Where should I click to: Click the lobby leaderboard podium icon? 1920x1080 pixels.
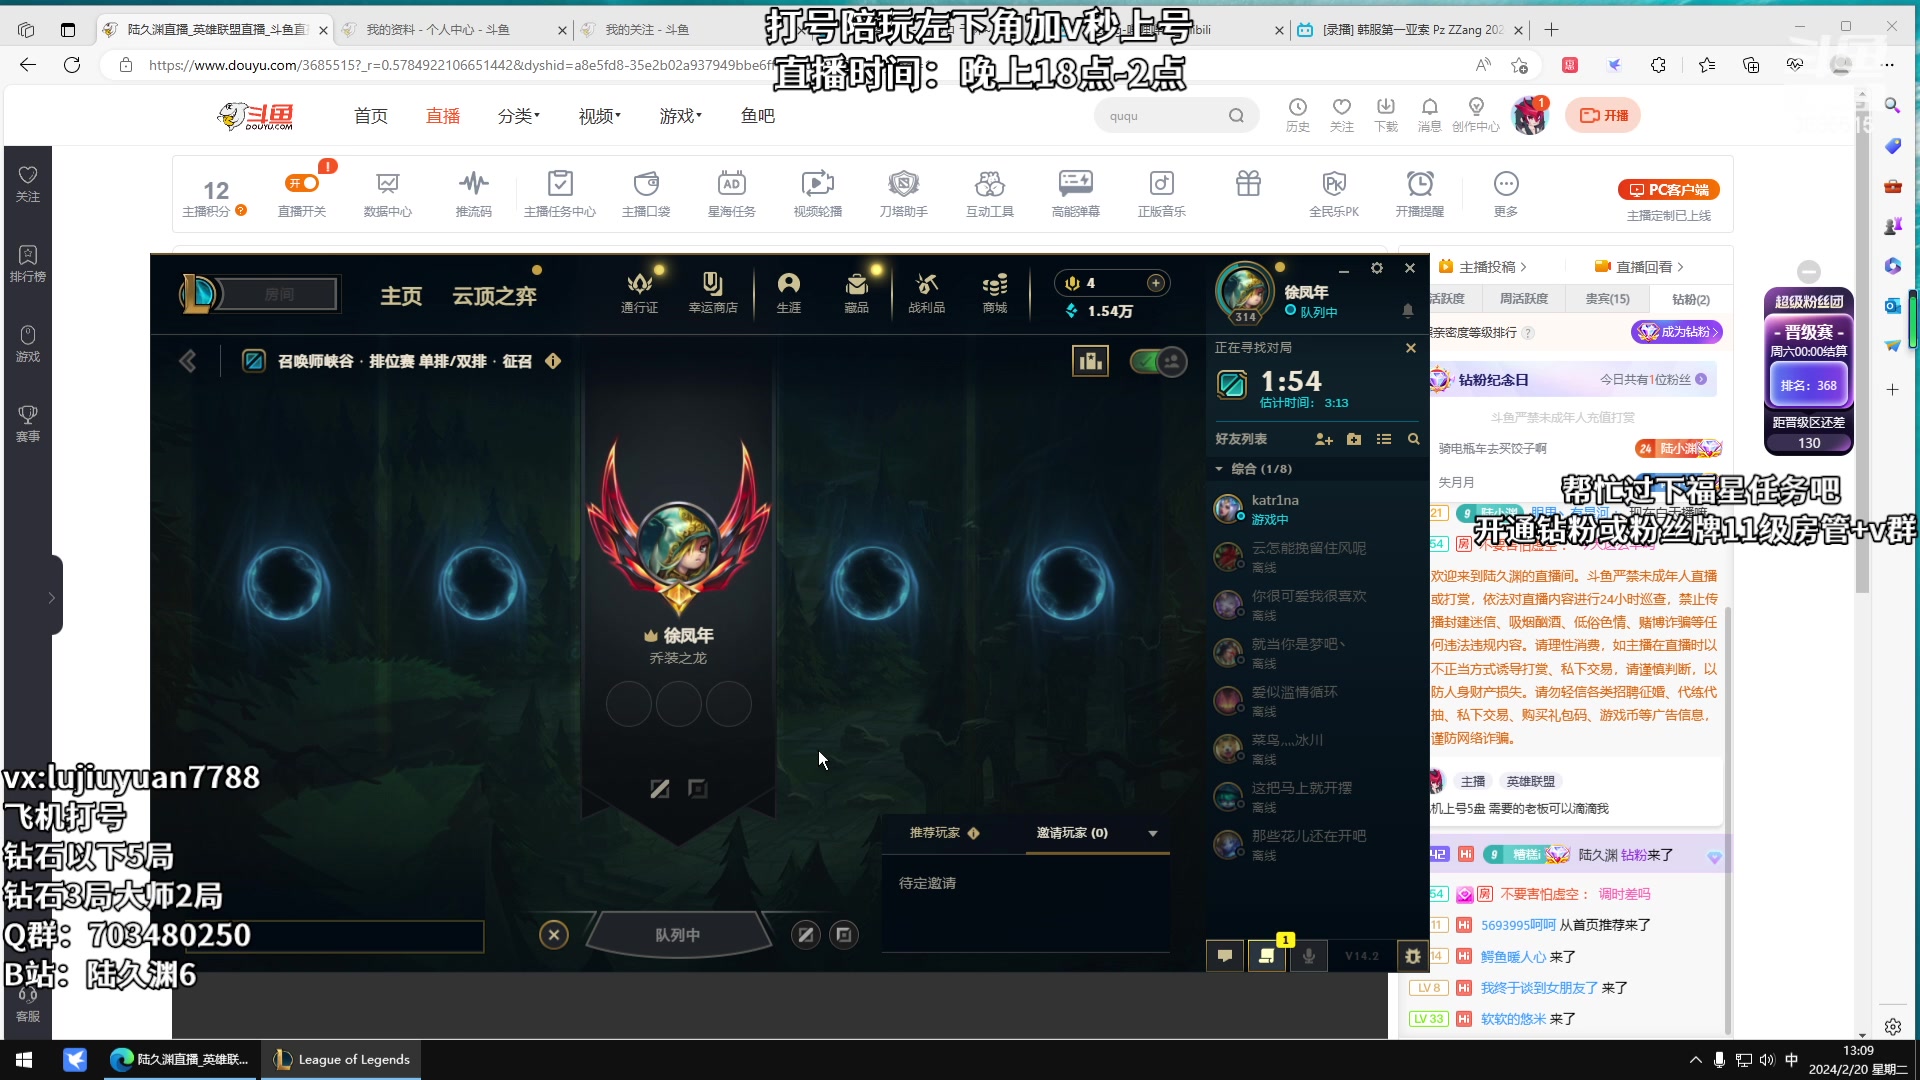[x=1090, y=361]
